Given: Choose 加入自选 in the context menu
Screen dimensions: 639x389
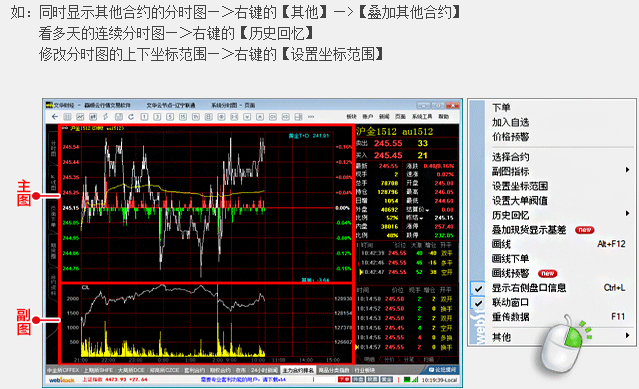Looking at the screenshot, I should click(511, 122).
